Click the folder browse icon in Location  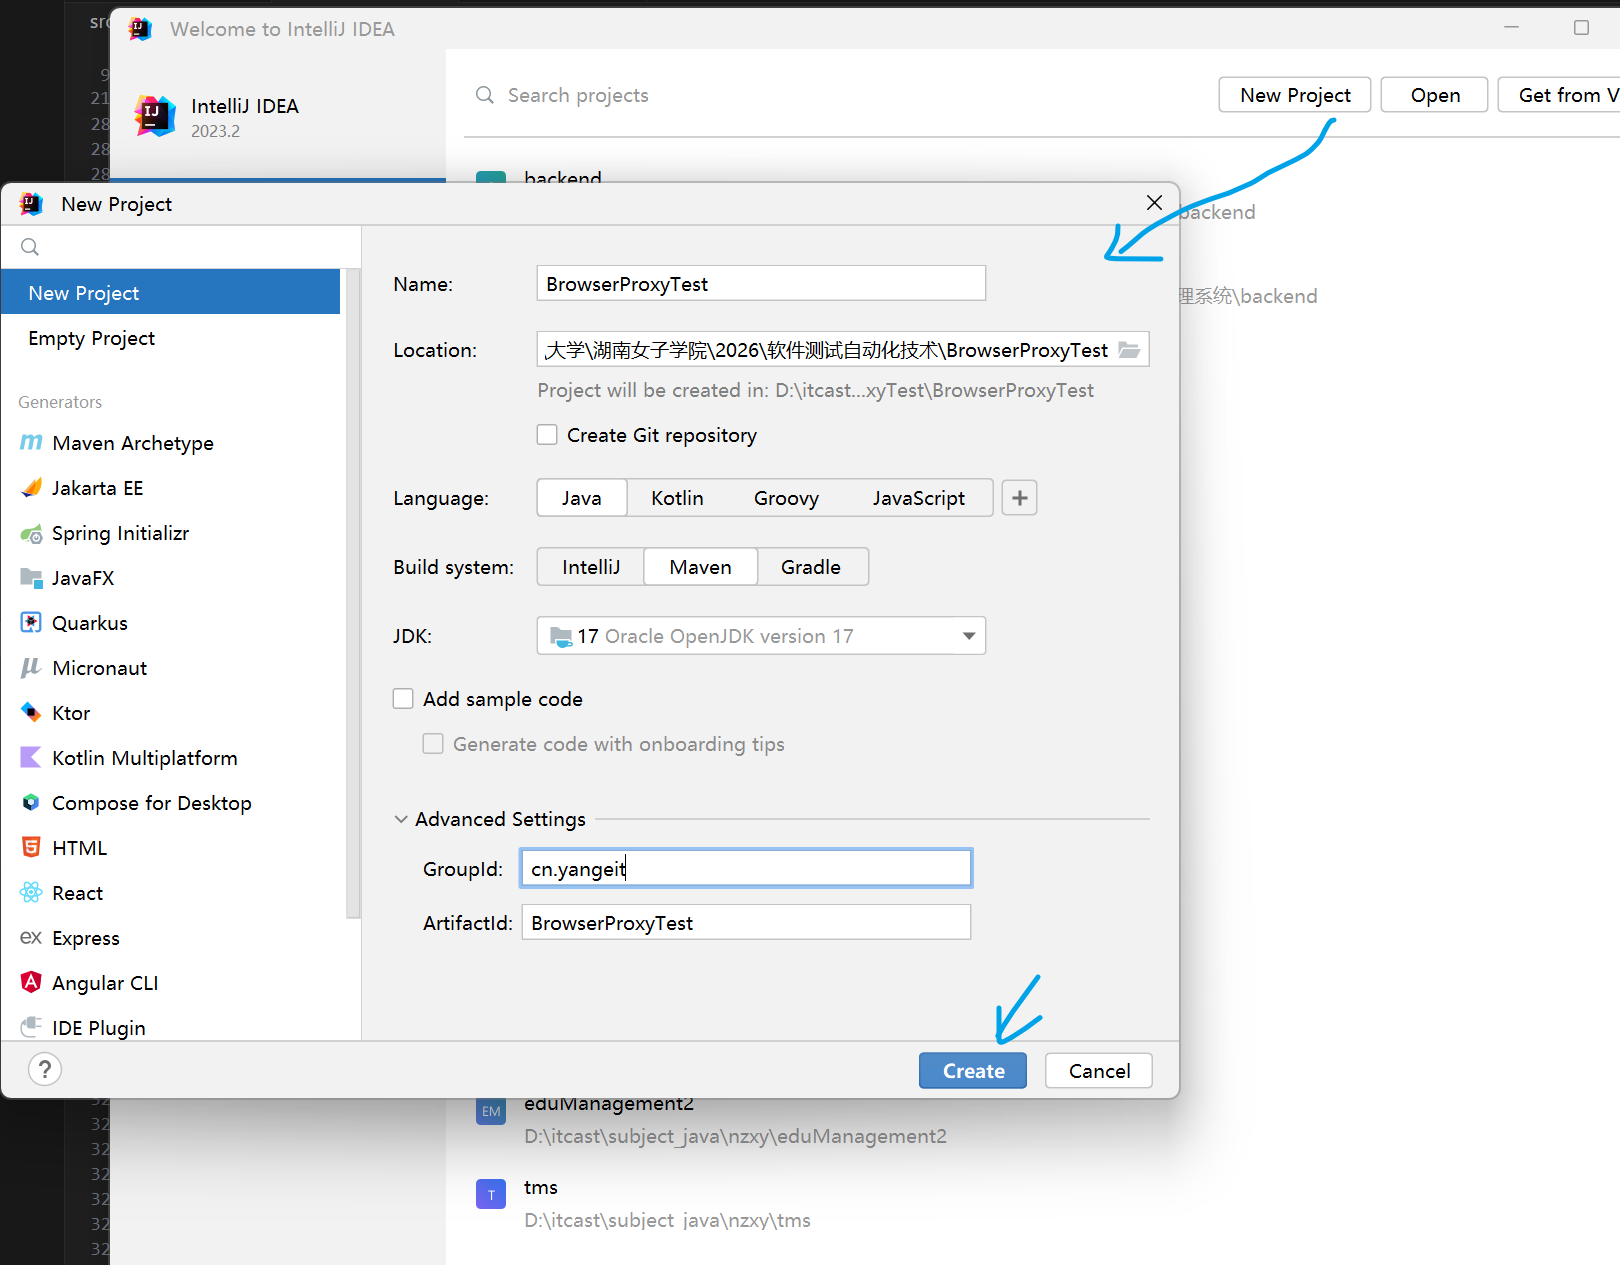pos(1129,350)
